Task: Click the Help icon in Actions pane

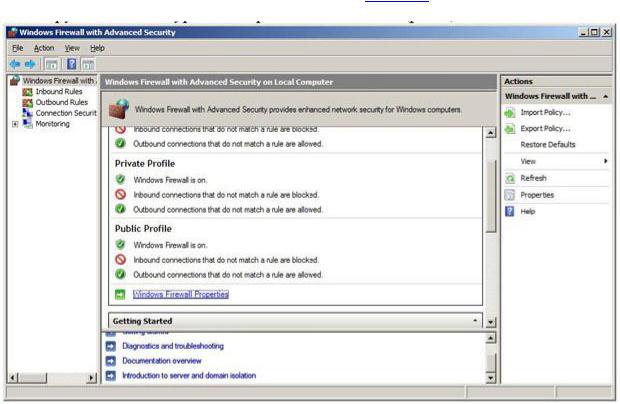Action: coord(510,211)
